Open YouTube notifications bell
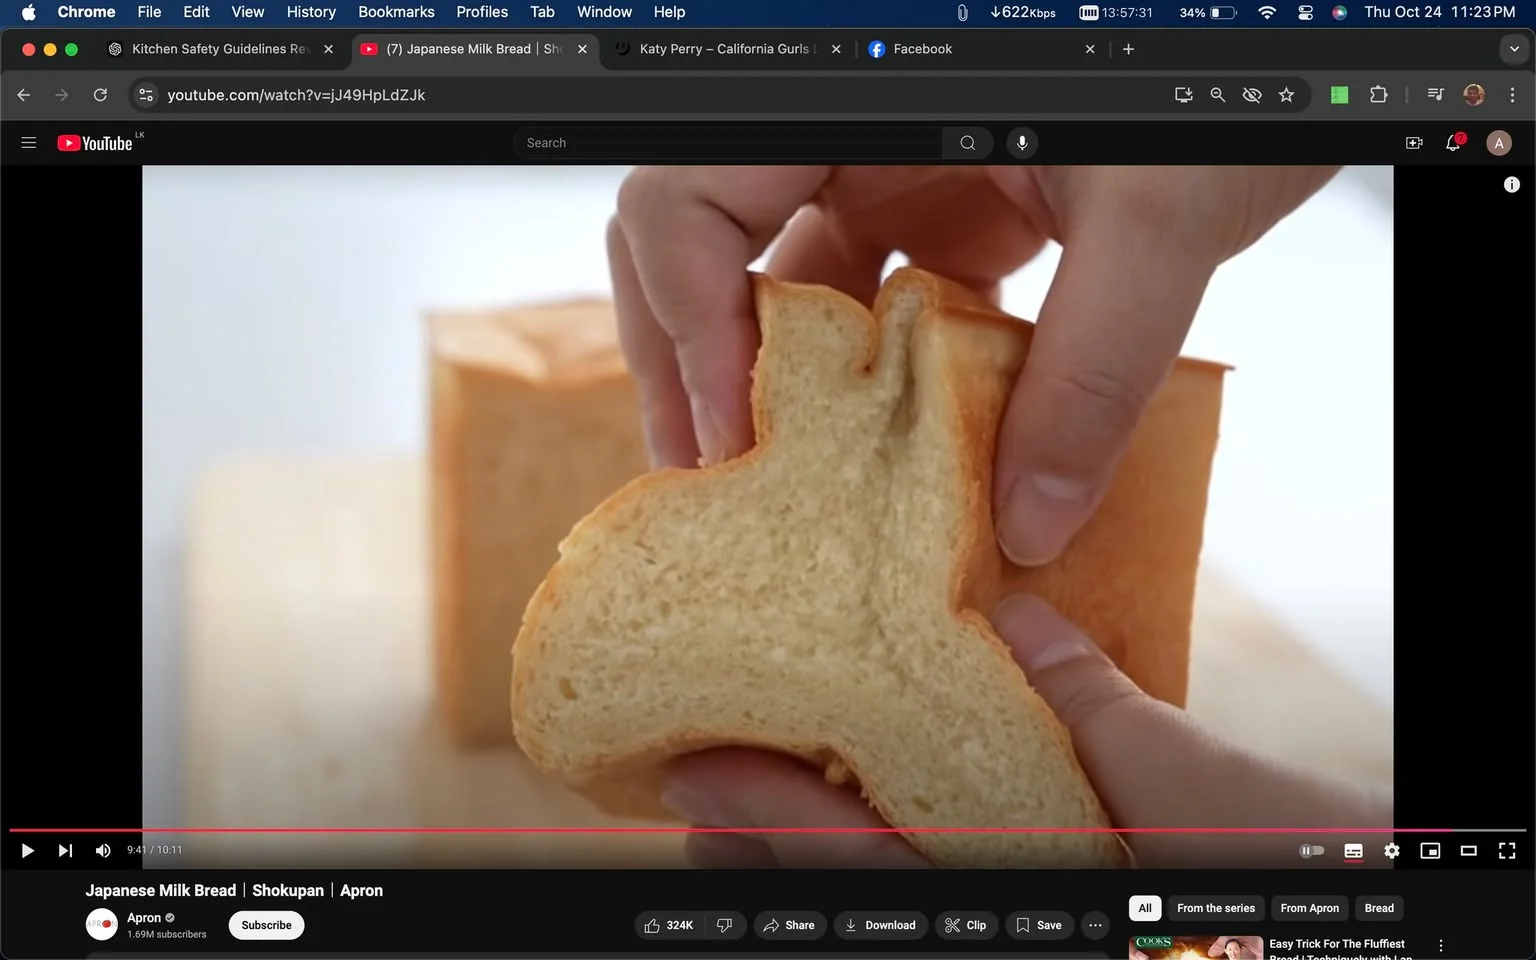The height and width of the screenshot is (960, 1536). 1454,143
